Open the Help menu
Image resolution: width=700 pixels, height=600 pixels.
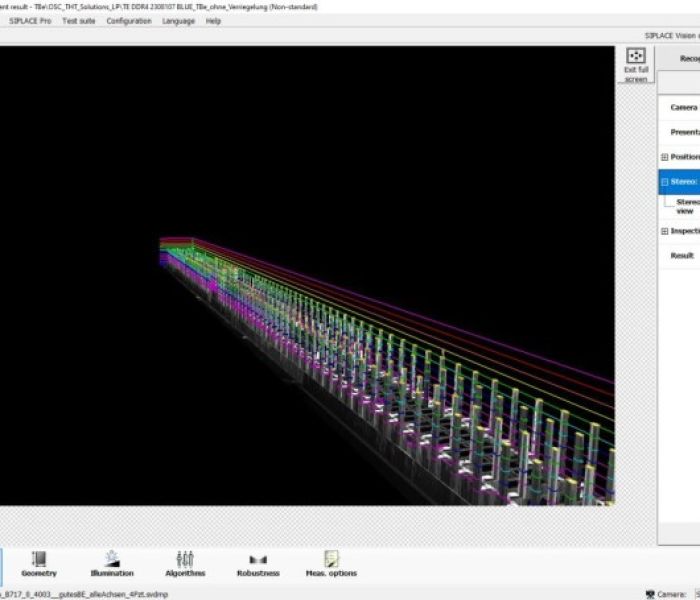[213, 21]
